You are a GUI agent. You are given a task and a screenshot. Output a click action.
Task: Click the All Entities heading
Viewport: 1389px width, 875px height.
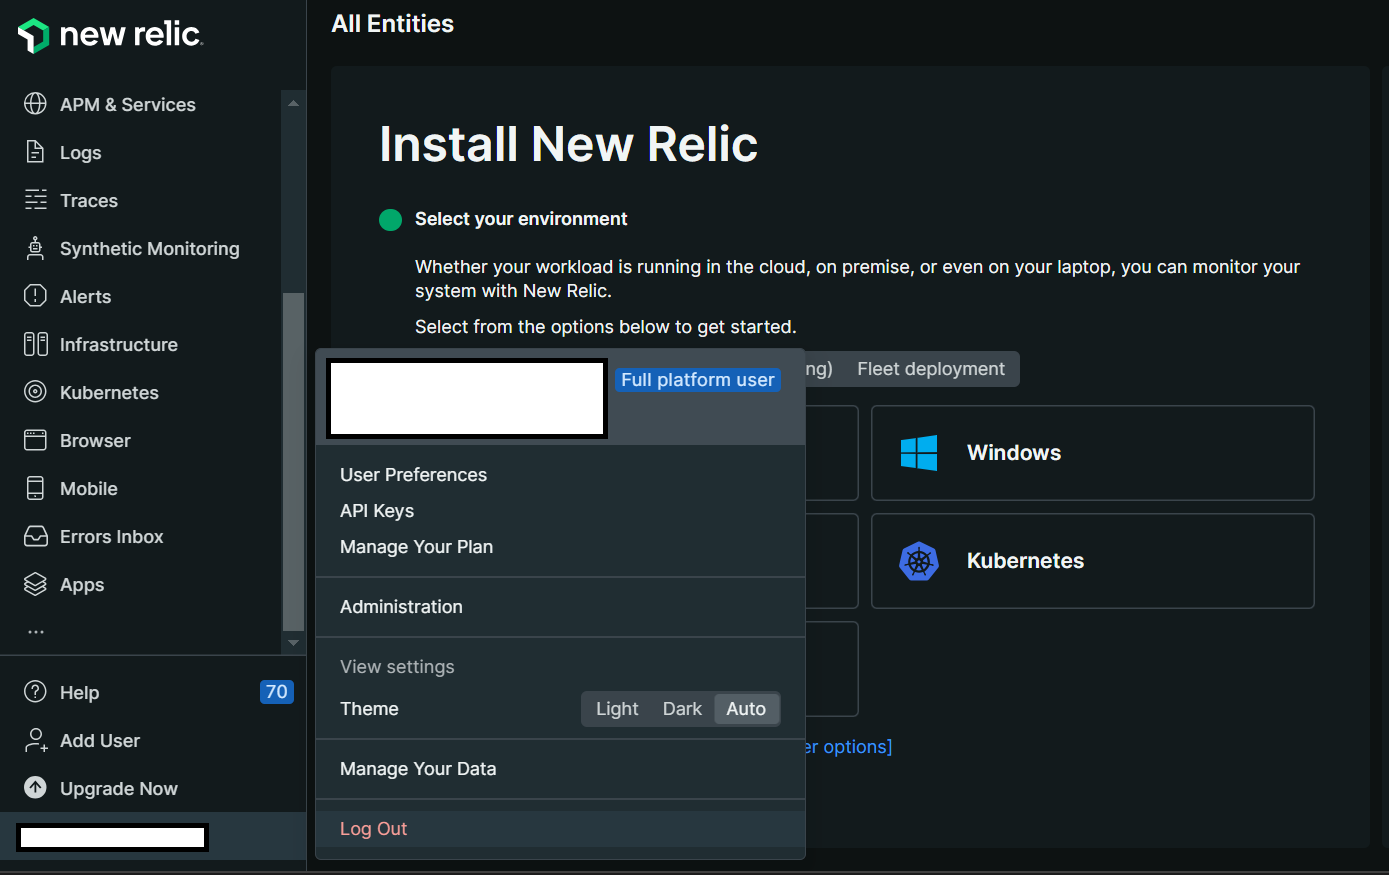(x=392, y=24)
